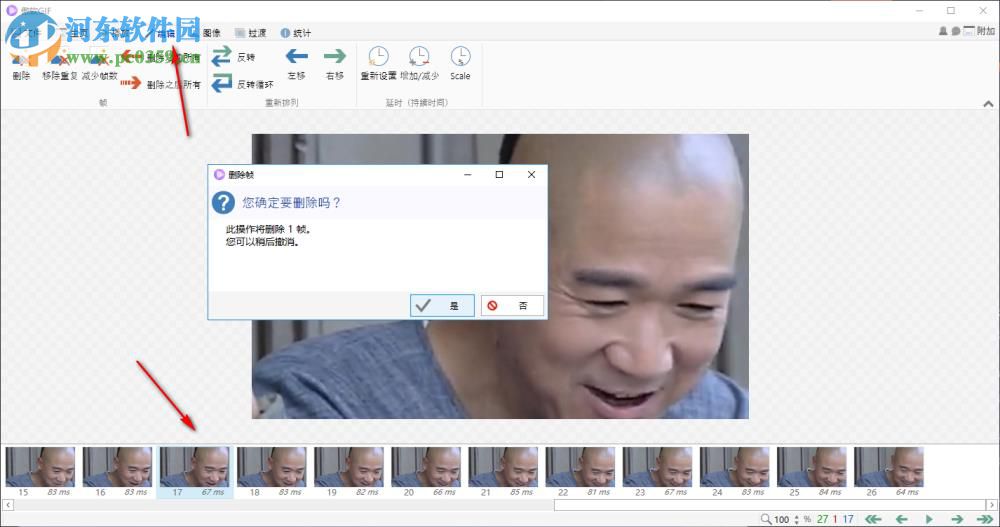
Task: Click the 82 ms delay under frame 19
Action: (x=367, y=493)
